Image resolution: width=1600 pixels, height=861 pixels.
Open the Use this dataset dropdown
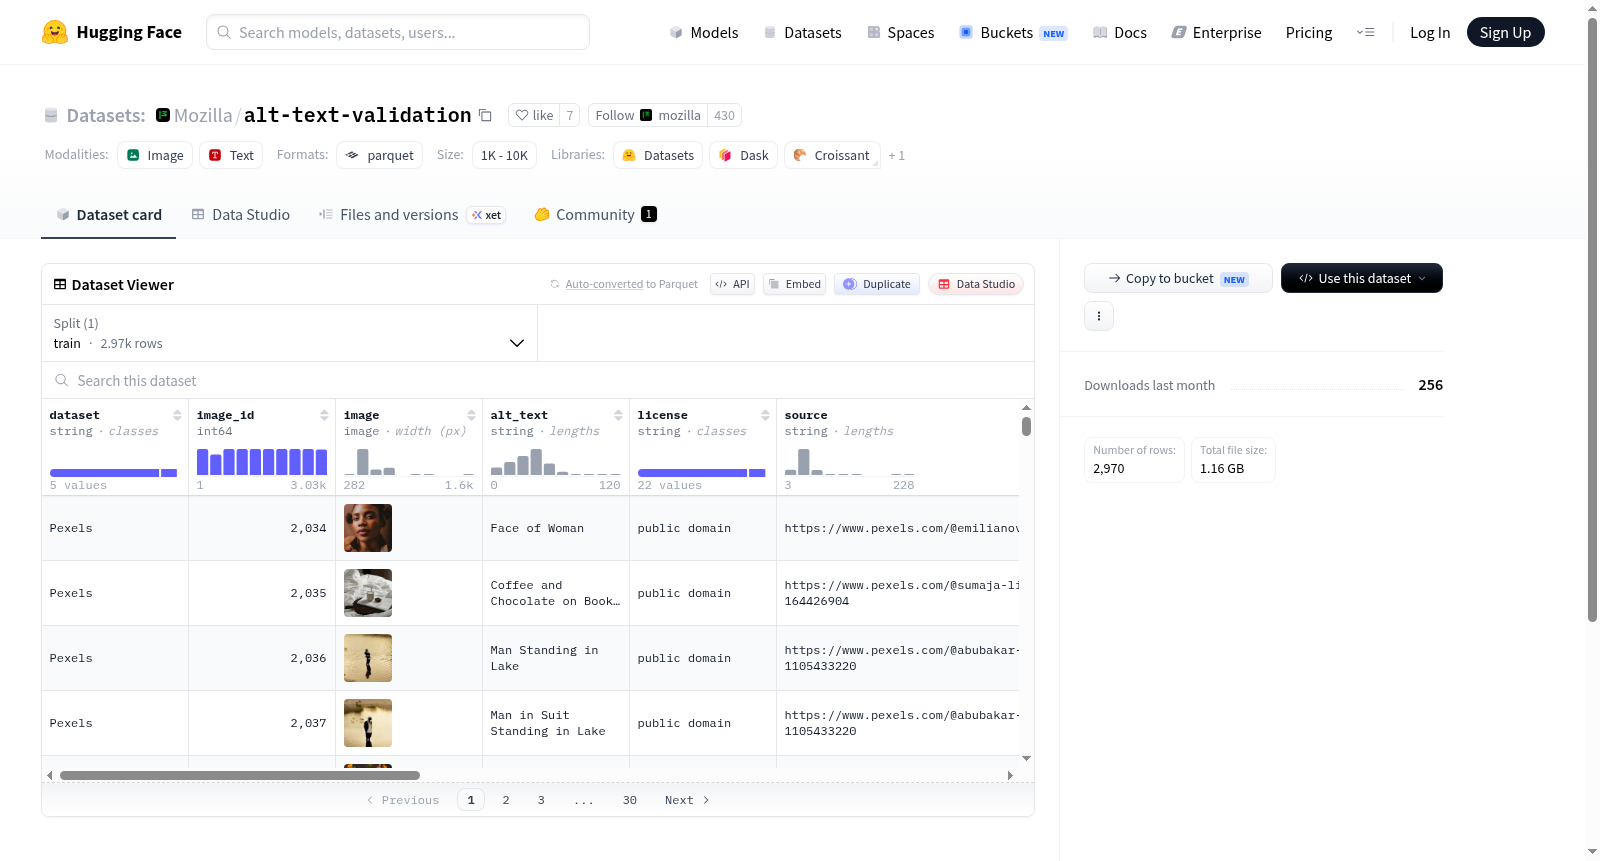tap(1362, 278)
